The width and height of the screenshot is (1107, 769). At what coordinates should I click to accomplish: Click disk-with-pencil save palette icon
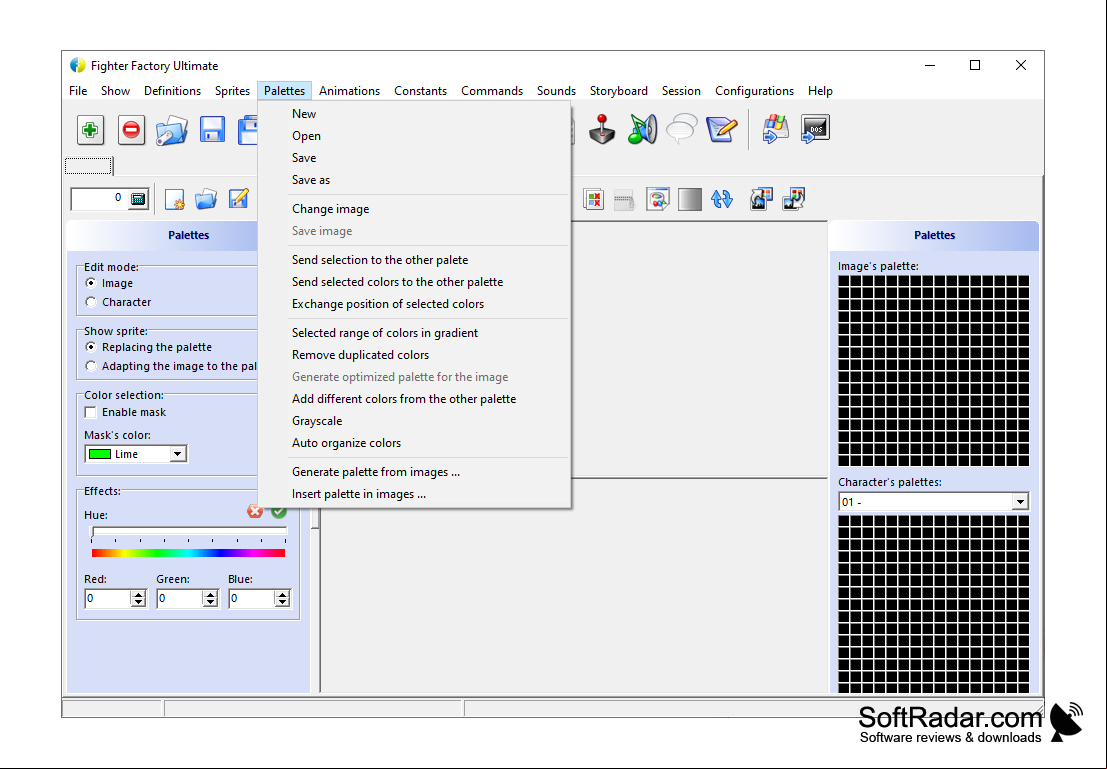tap(239, 199)
